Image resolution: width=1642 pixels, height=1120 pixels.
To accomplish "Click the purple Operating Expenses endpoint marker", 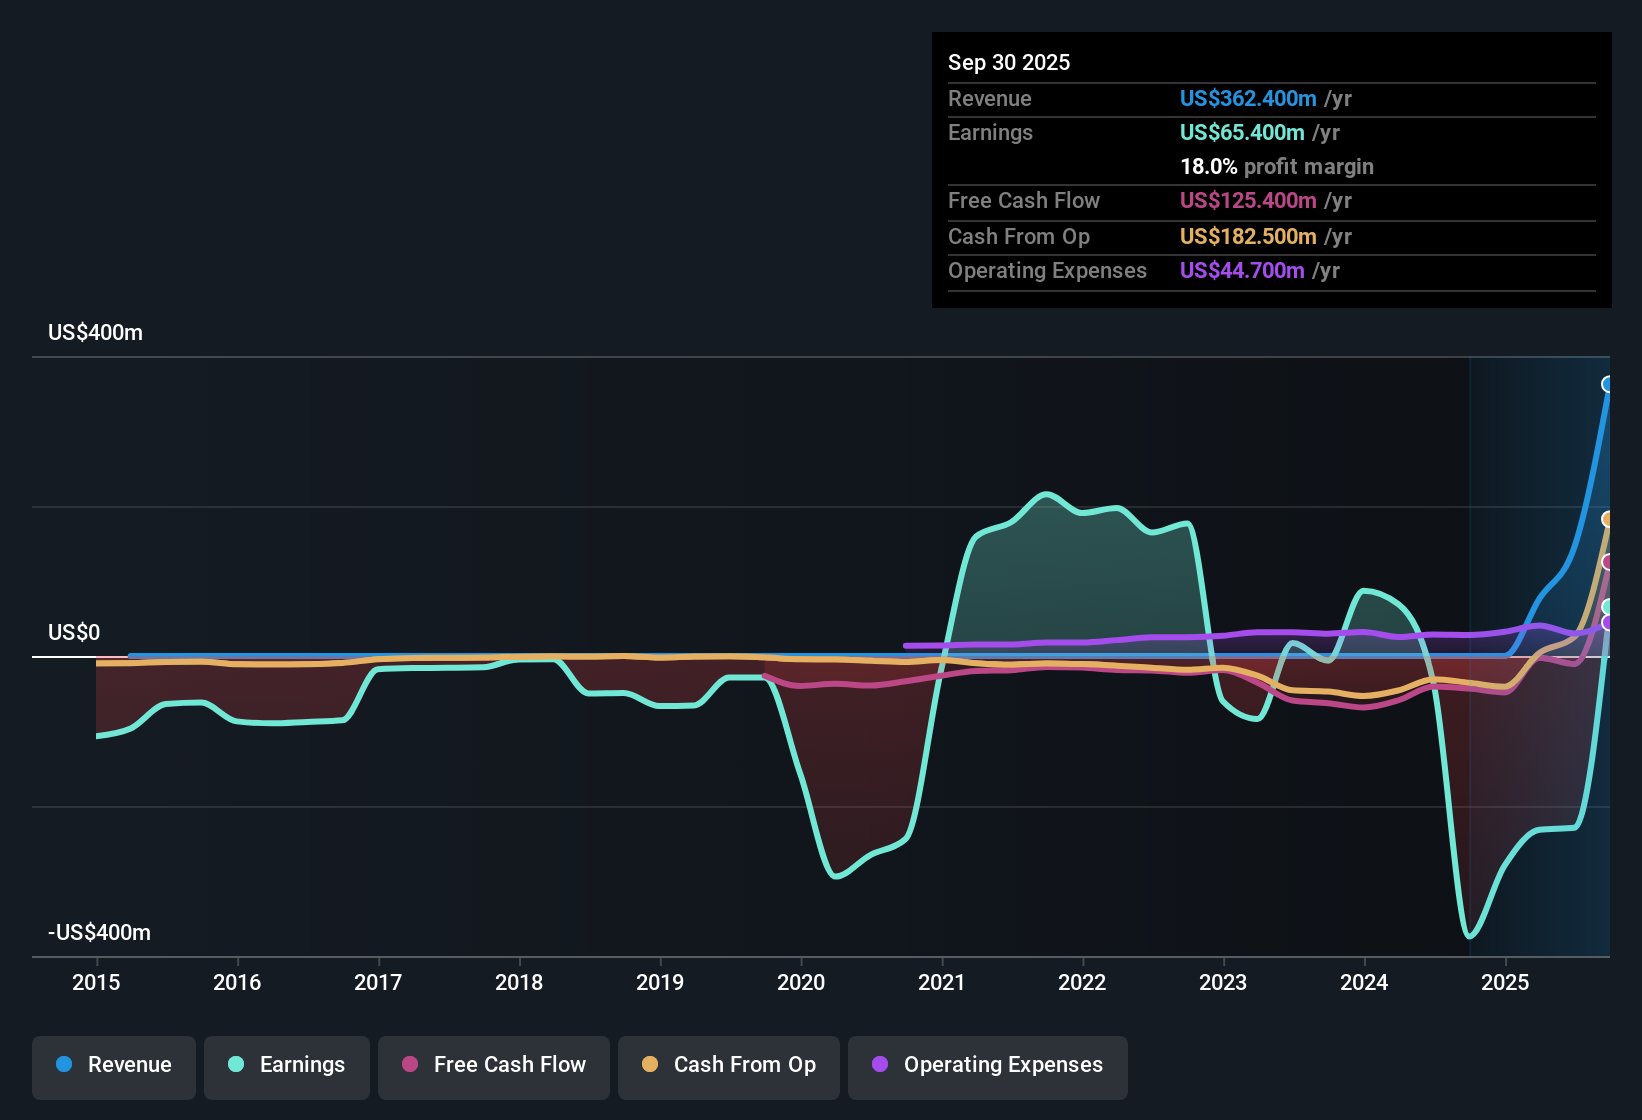I will pos(1608,623).
